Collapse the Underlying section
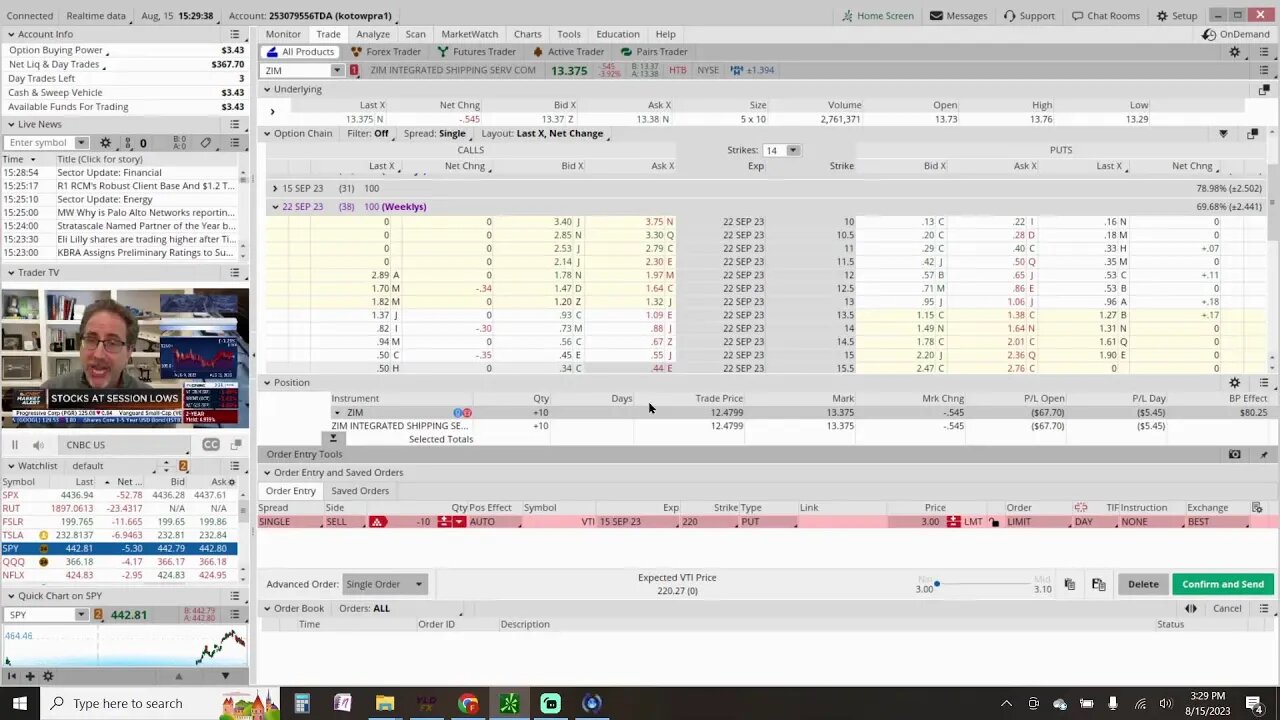 point(267,90)
